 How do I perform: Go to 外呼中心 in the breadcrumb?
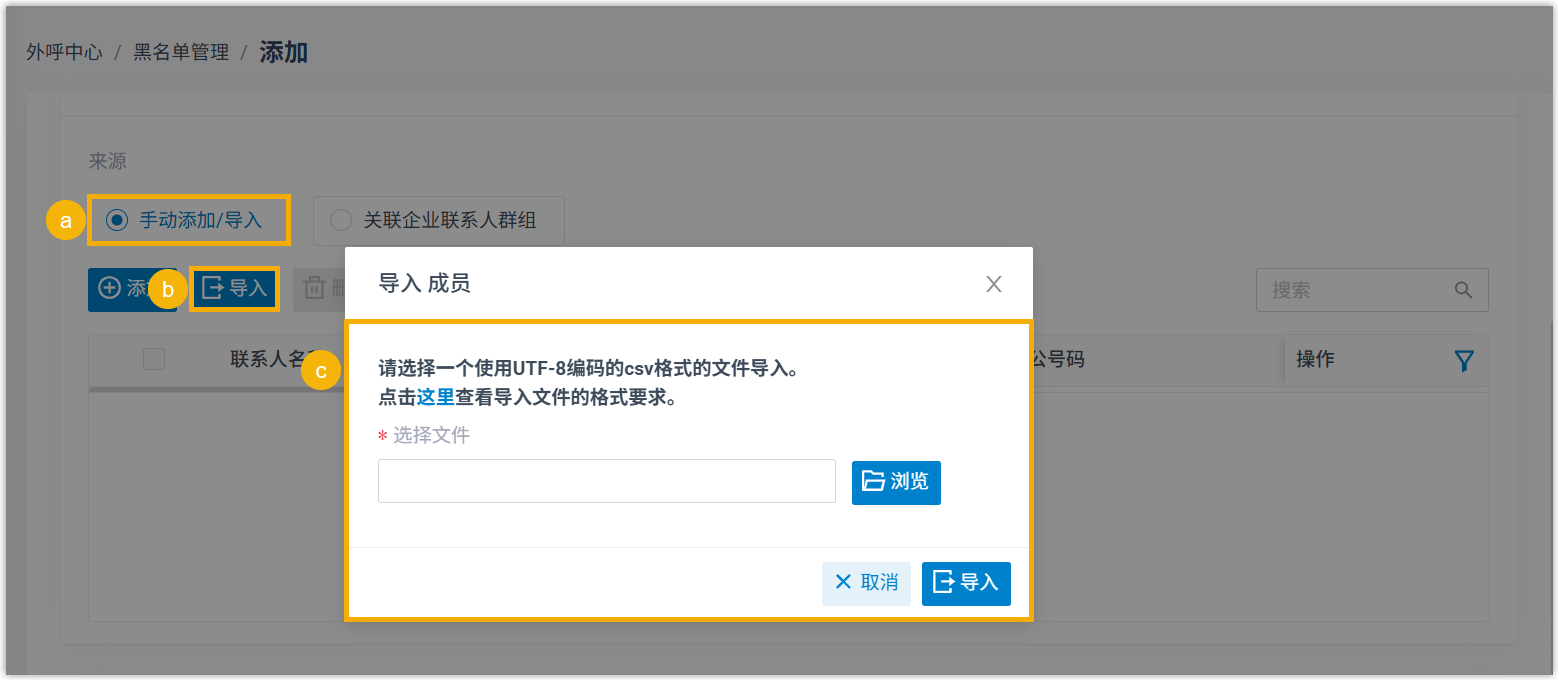(x=64, y=53)
